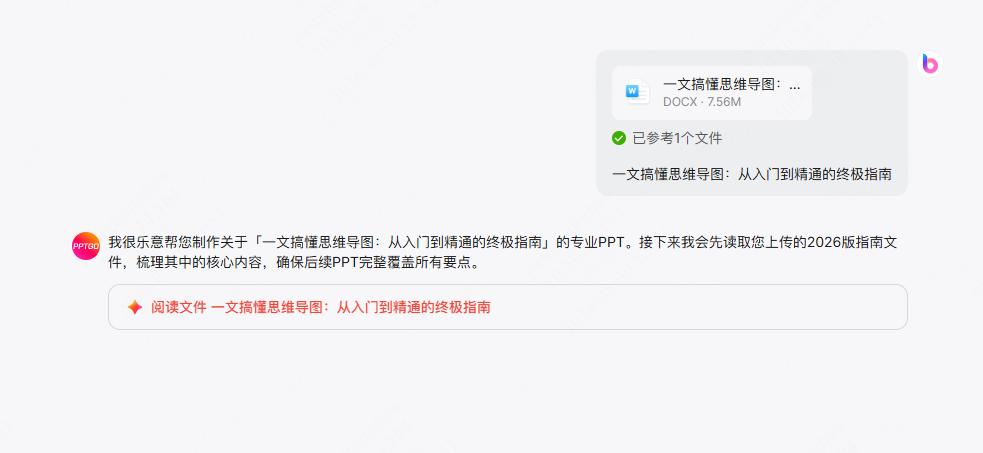Screen dimensions: 983x453
Task: Open the file title inside the reading step
Action: pyautogui.click(x=351, y=307)
